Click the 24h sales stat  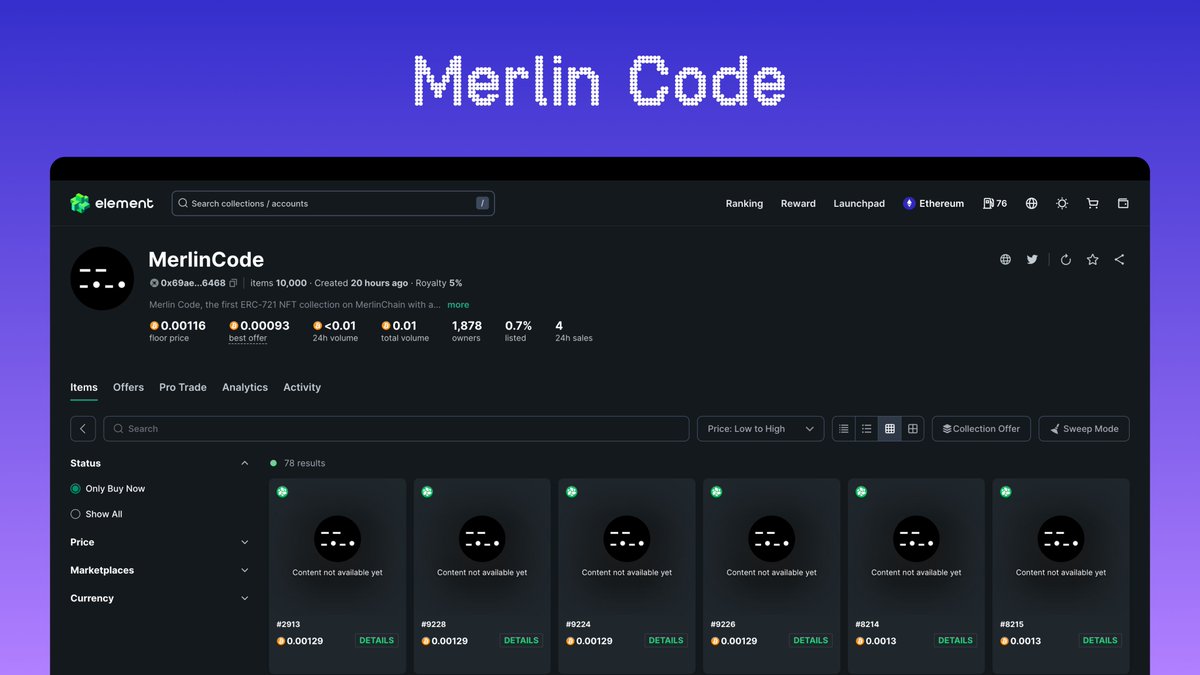click(x=574, y=331)
